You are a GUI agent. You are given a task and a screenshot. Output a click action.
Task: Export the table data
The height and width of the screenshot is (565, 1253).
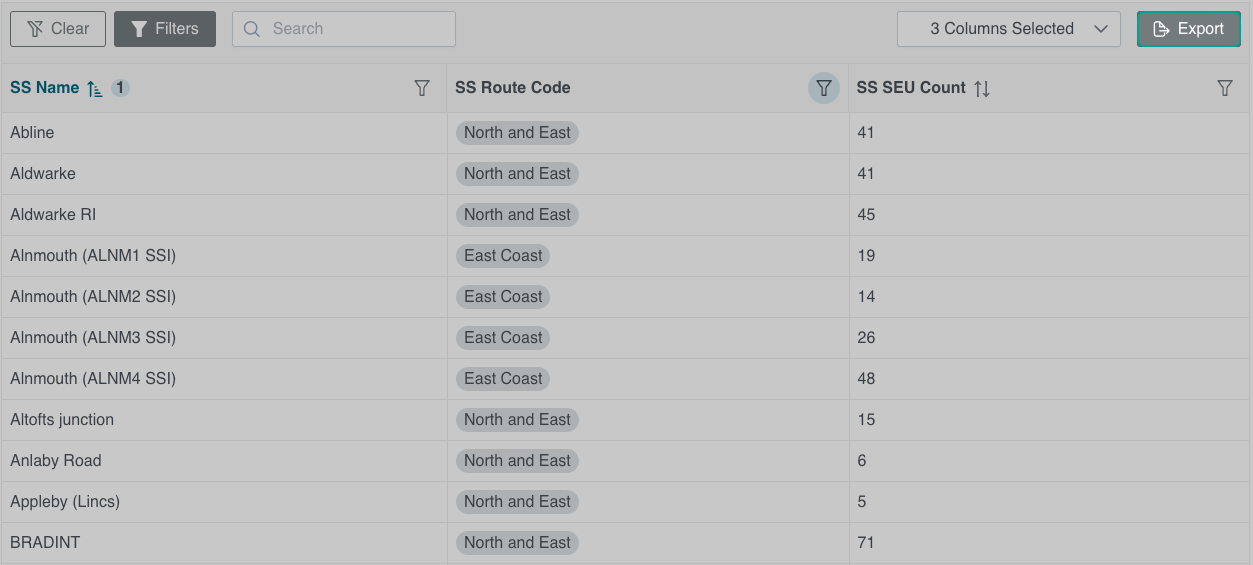[x=1188, y=29]
